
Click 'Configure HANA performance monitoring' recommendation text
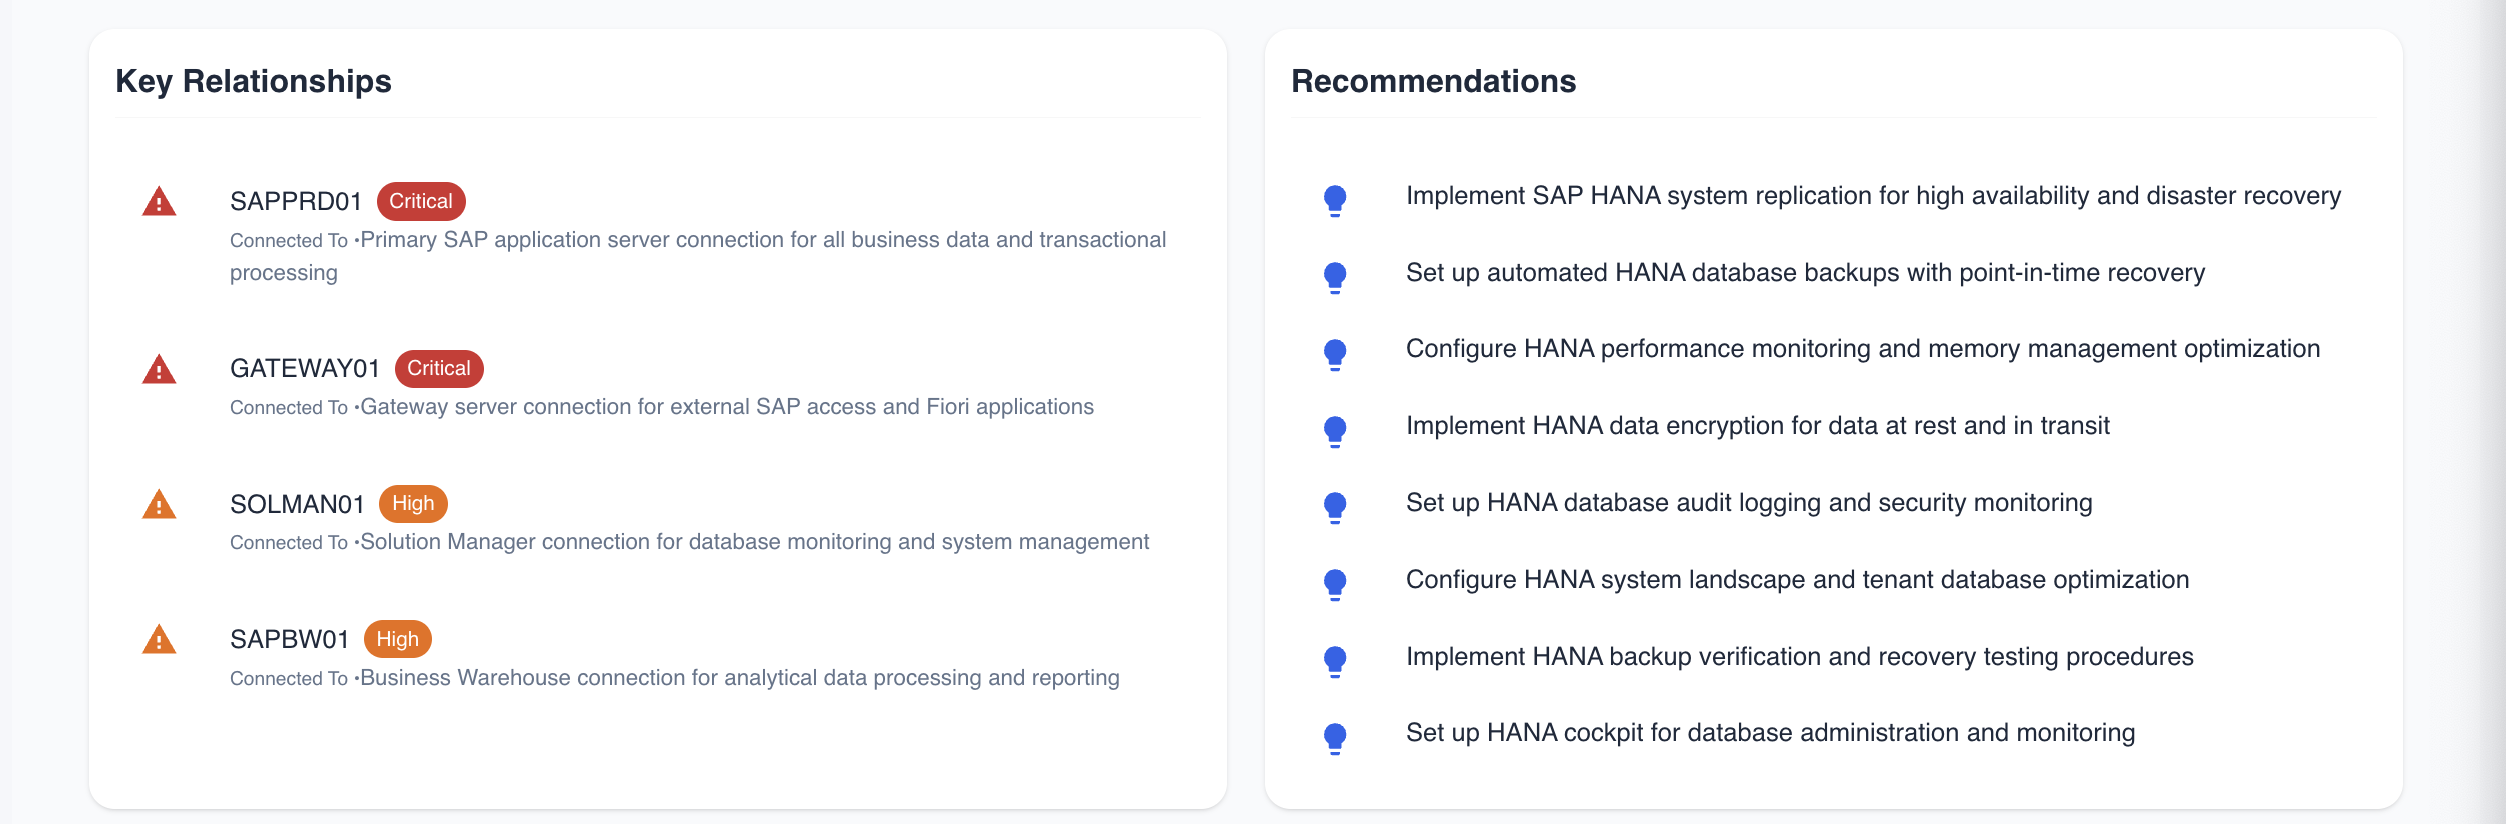pos(1863,349)
